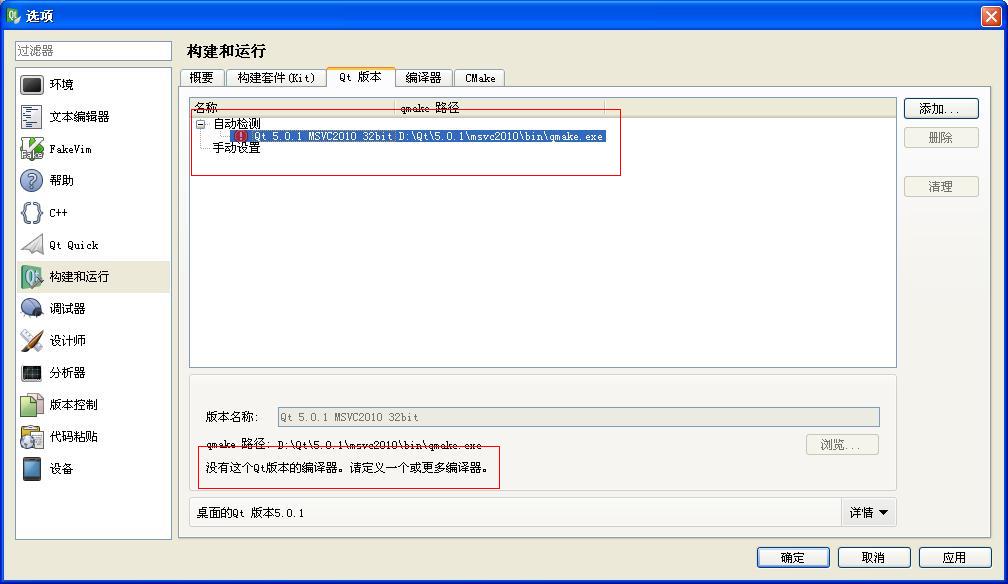Close the 选项 dialog window
1008x584 pixels.
(x=991, y=16)
